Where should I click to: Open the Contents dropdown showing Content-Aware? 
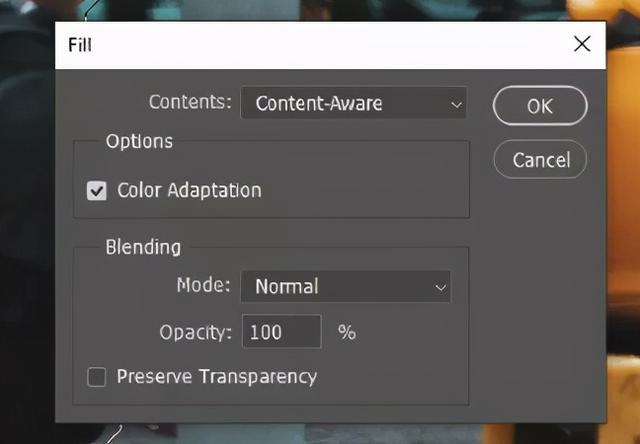click(x=353, y=103)
